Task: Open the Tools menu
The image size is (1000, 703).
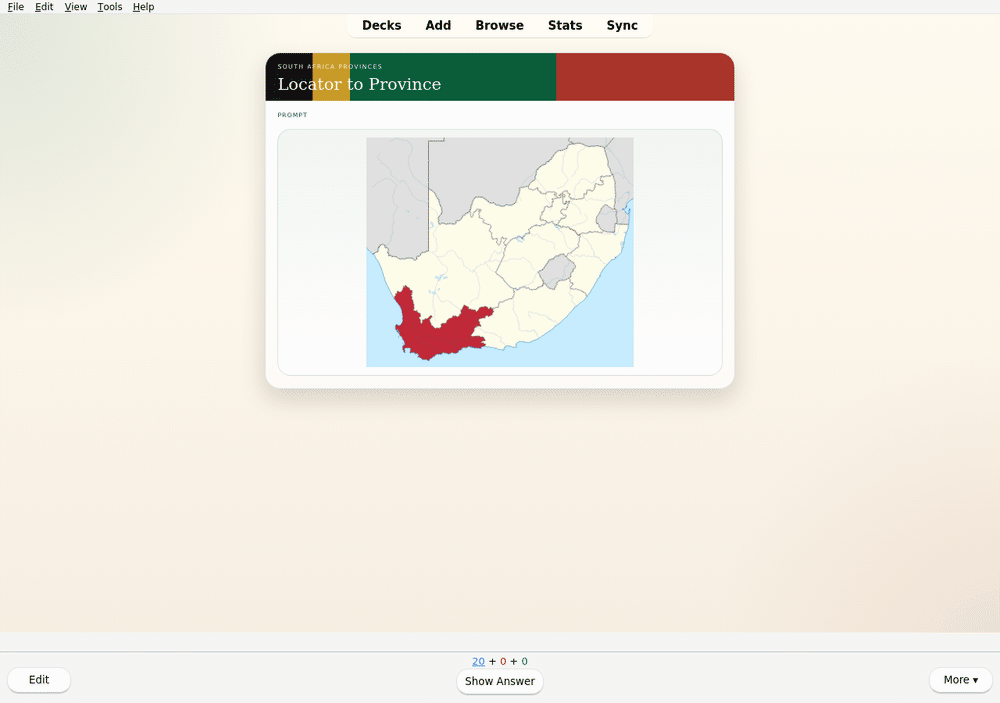Action: tap(110, 6)
